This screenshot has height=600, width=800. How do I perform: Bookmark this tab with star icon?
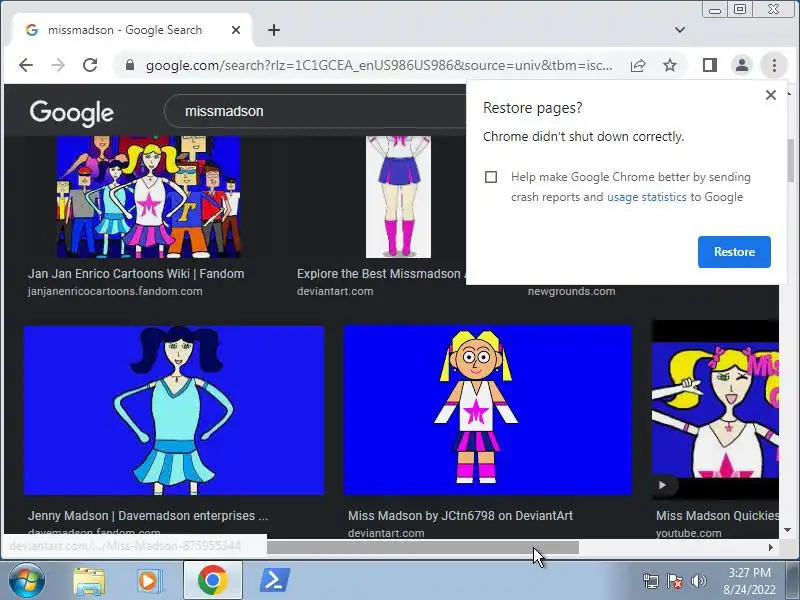pyautogui.click(x=670, y=65)
